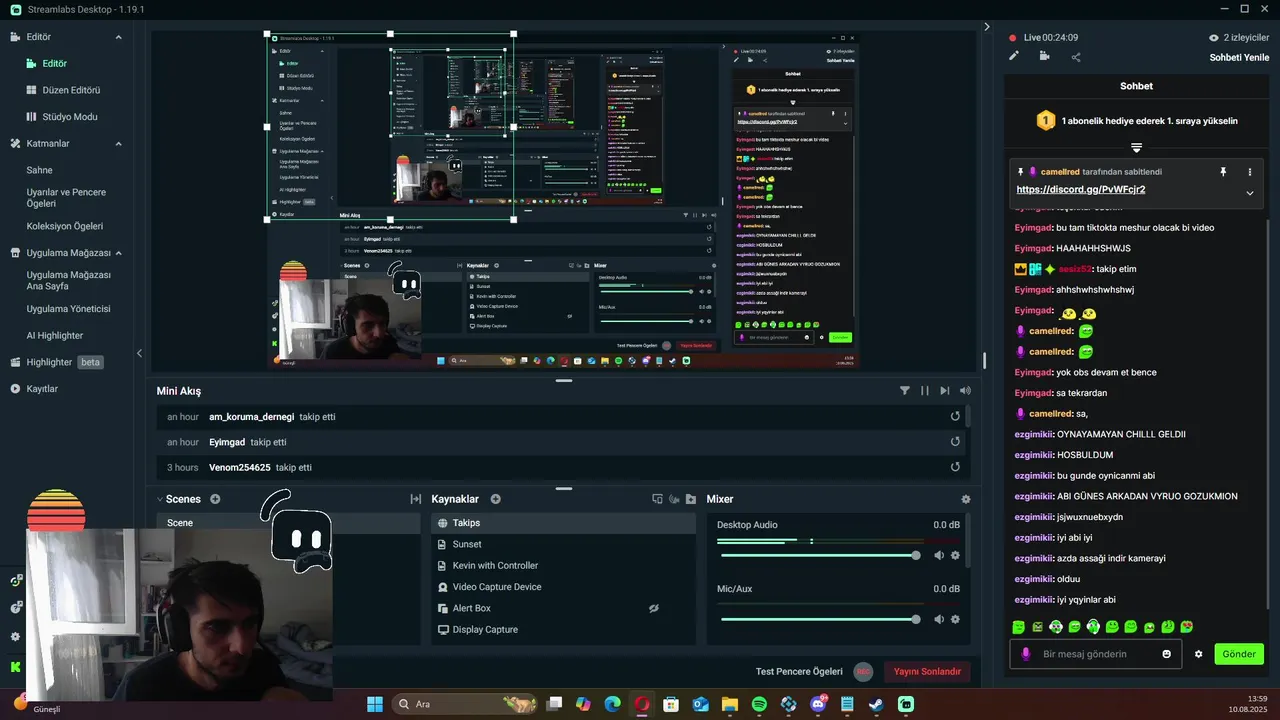Open AI Highlighter in sidebar
1280x720 pixels.
55,336
